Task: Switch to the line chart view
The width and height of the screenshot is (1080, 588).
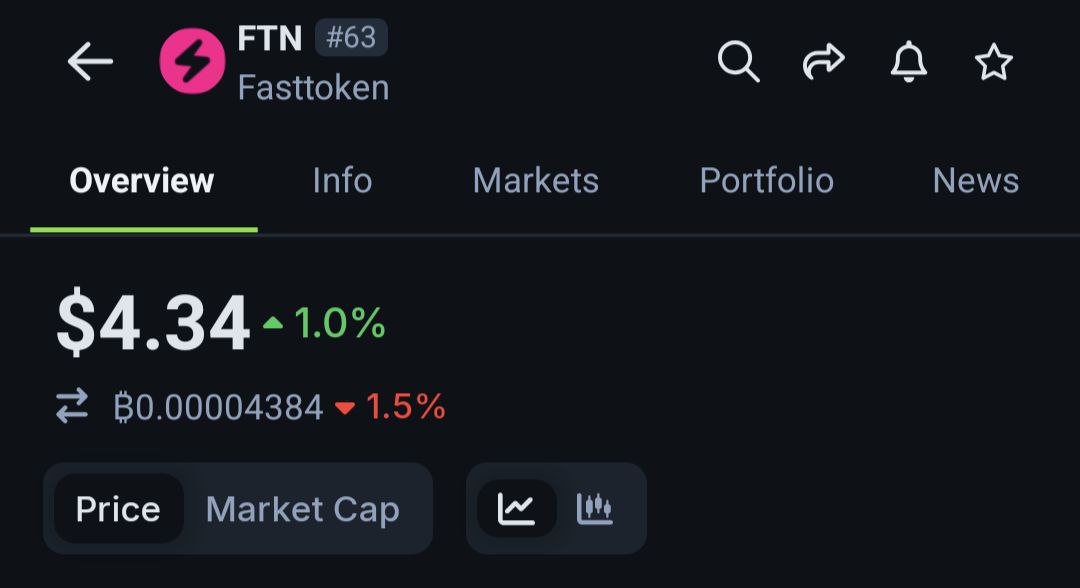Action: tap(517, 509)
